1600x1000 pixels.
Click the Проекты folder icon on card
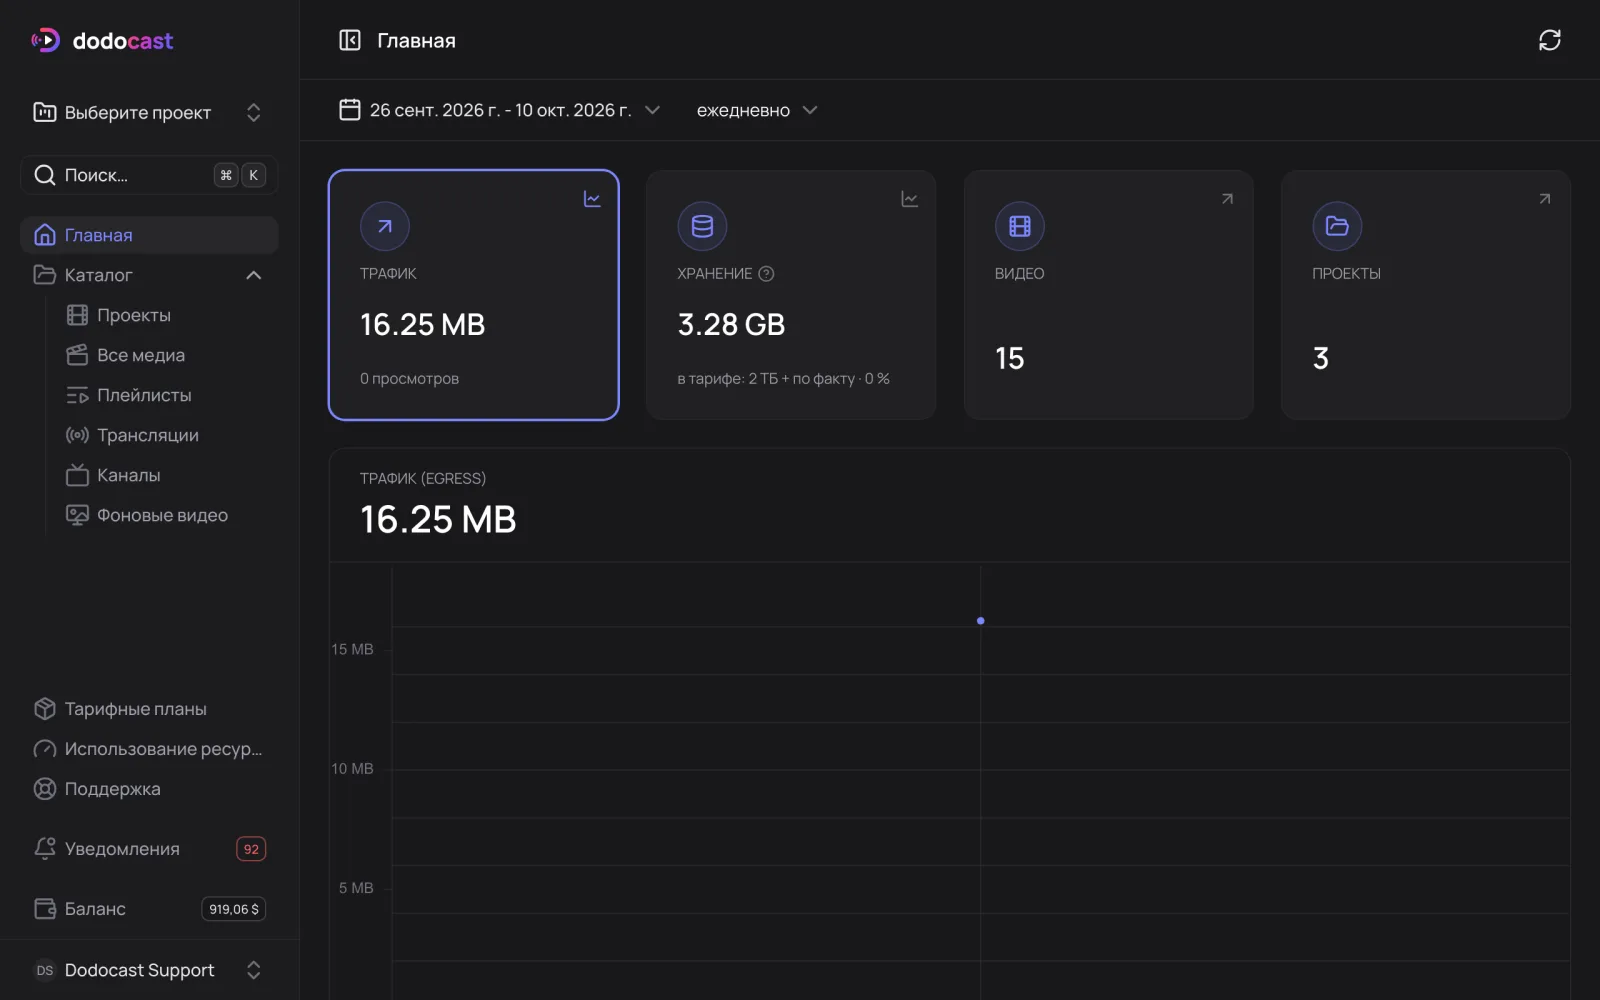pyautogui.click(x=1337, y=226)
